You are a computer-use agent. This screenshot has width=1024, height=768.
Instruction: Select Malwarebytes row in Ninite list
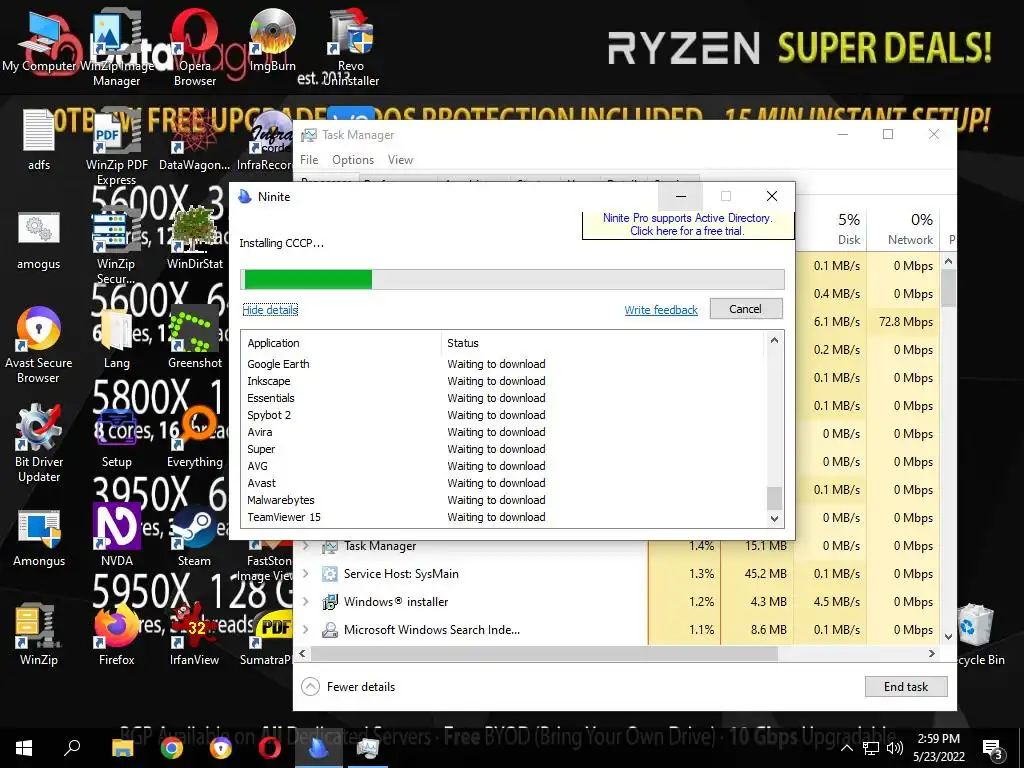click(x=504, y=500)
